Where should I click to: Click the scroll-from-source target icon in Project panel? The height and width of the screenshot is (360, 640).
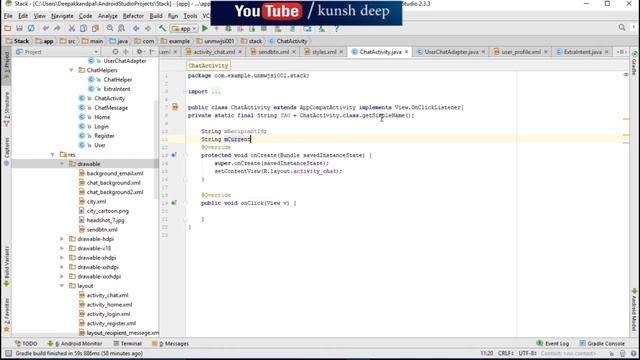coord(116,52)
